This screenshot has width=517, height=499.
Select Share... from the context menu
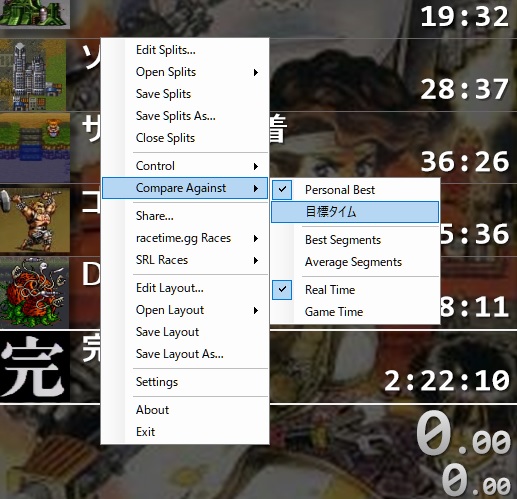185,216
